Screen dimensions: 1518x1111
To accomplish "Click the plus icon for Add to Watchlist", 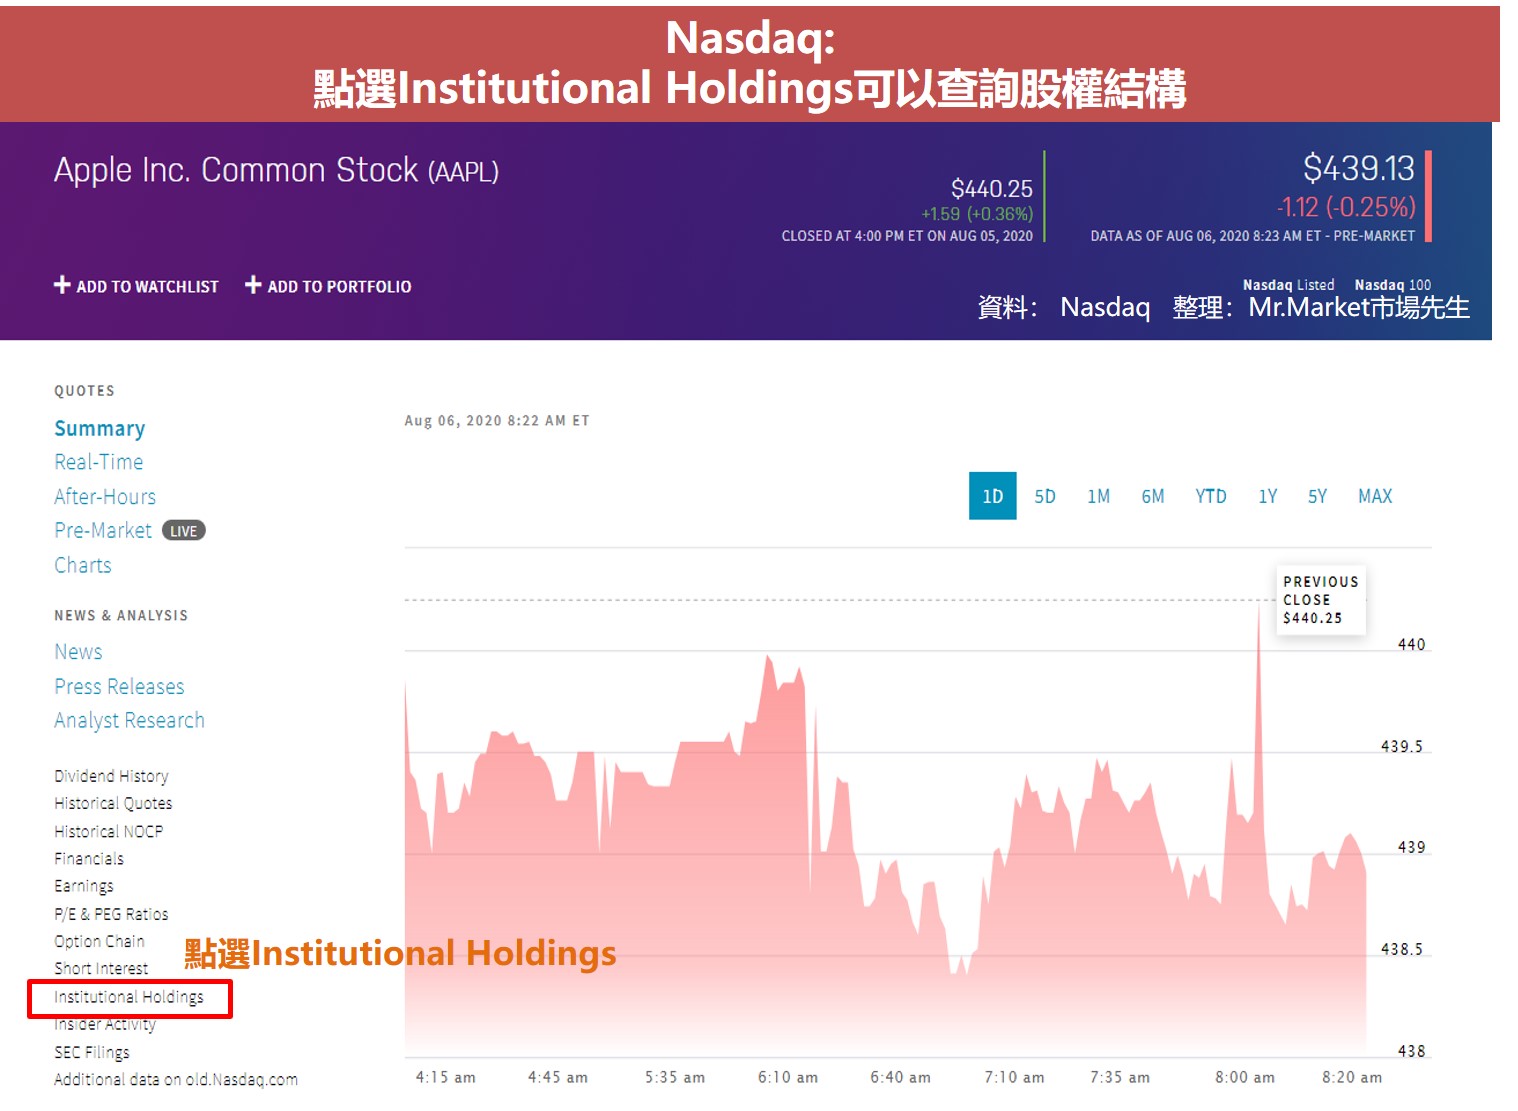I will (x=62, y=285).
